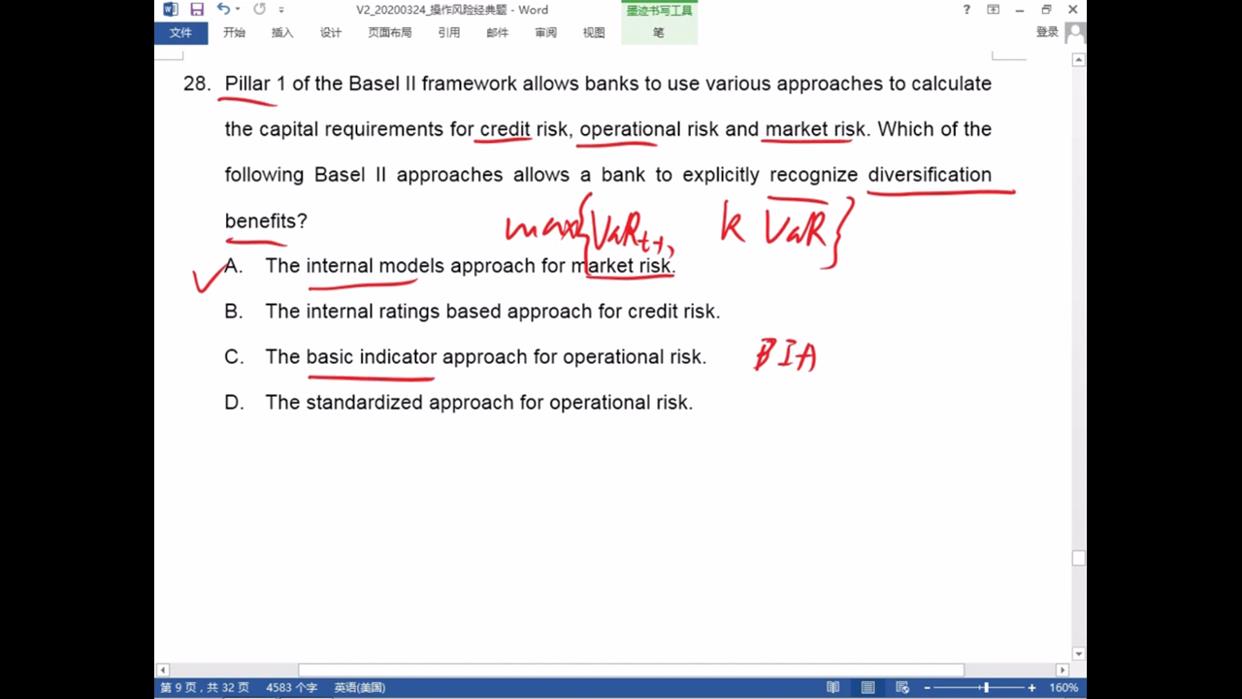Click language indicator 英语(美国) in status bar
The height and width of the screenshot is (699, 1242).
[360, 688]
